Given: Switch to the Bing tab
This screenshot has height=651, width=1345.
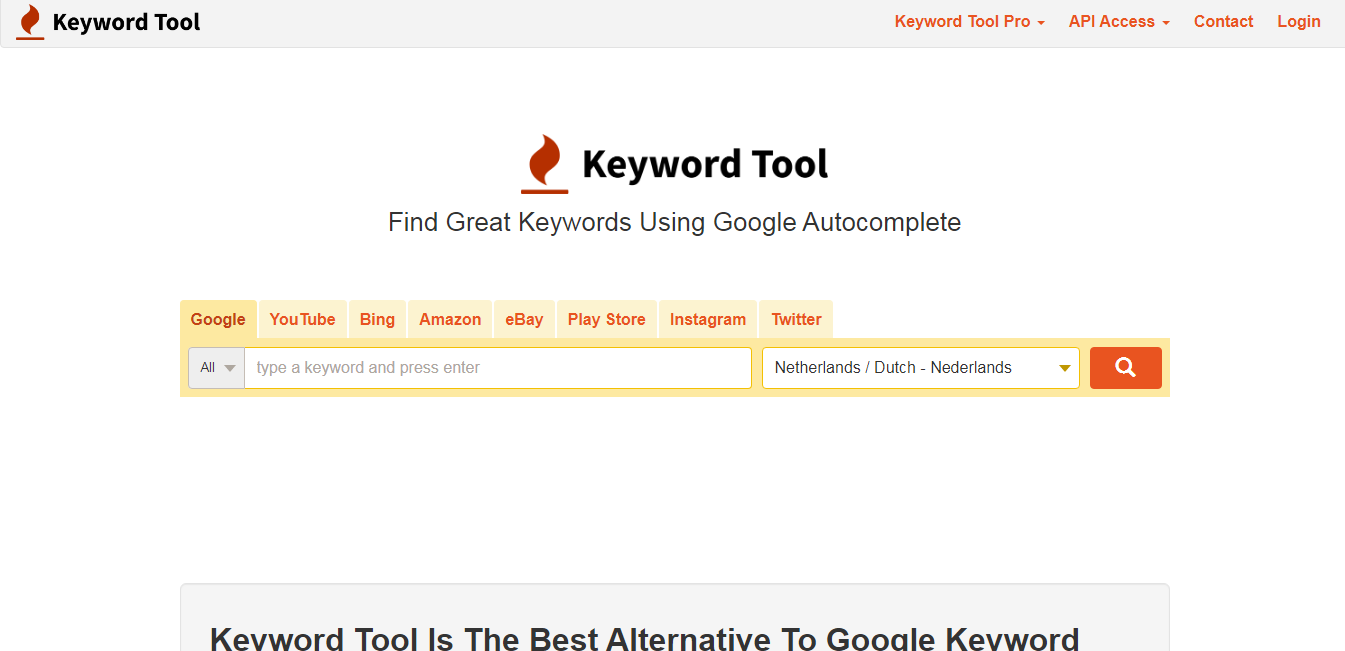Looking at the screenshot, I should tap(377, 319).
